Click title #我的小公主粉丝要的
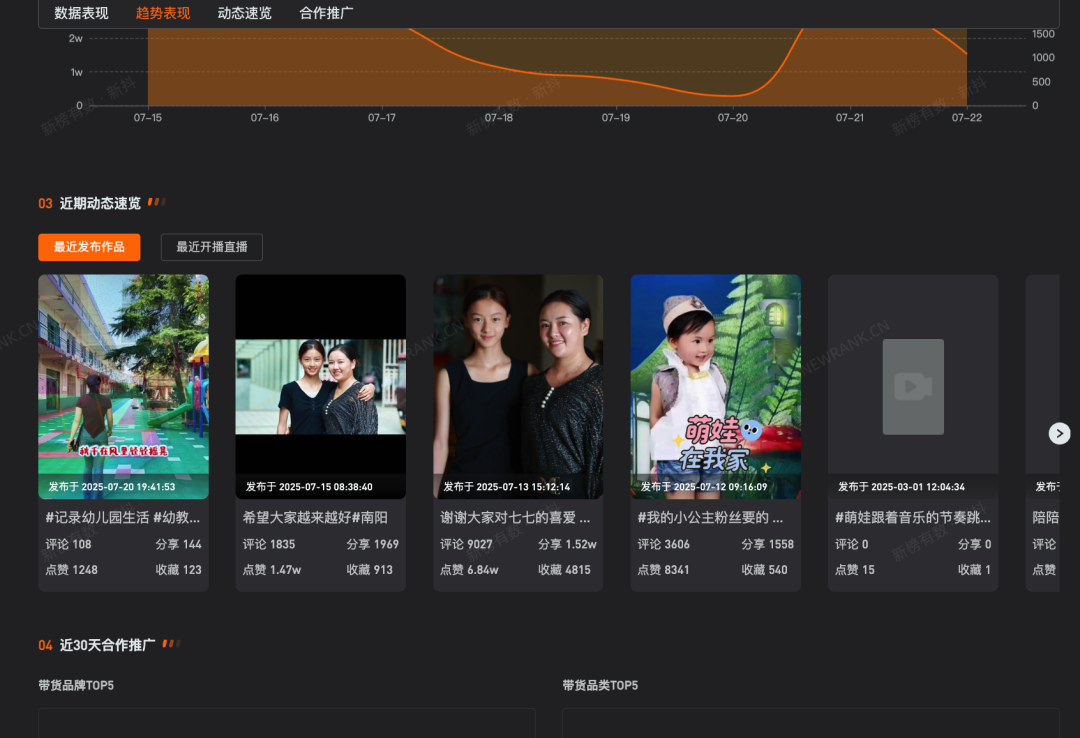1080x738 pixels. point(710,518)
